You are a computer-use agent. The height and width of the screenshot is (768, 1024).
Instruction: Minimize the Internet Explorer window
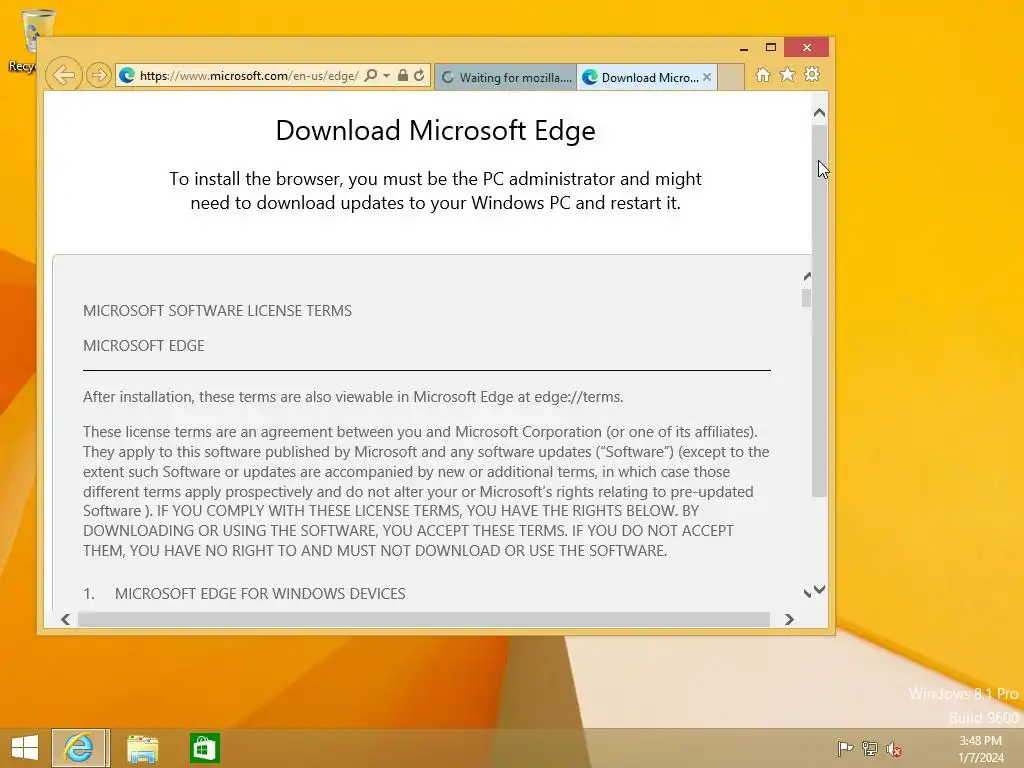click(744, 48)
